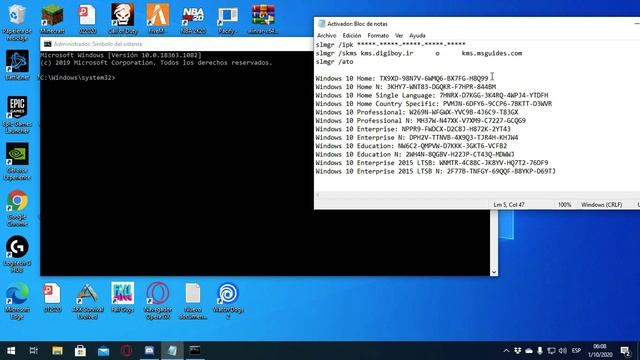Click the microphone icon in system tray
The width and height of the screenshot is (640, 360).
click(540, 351)
